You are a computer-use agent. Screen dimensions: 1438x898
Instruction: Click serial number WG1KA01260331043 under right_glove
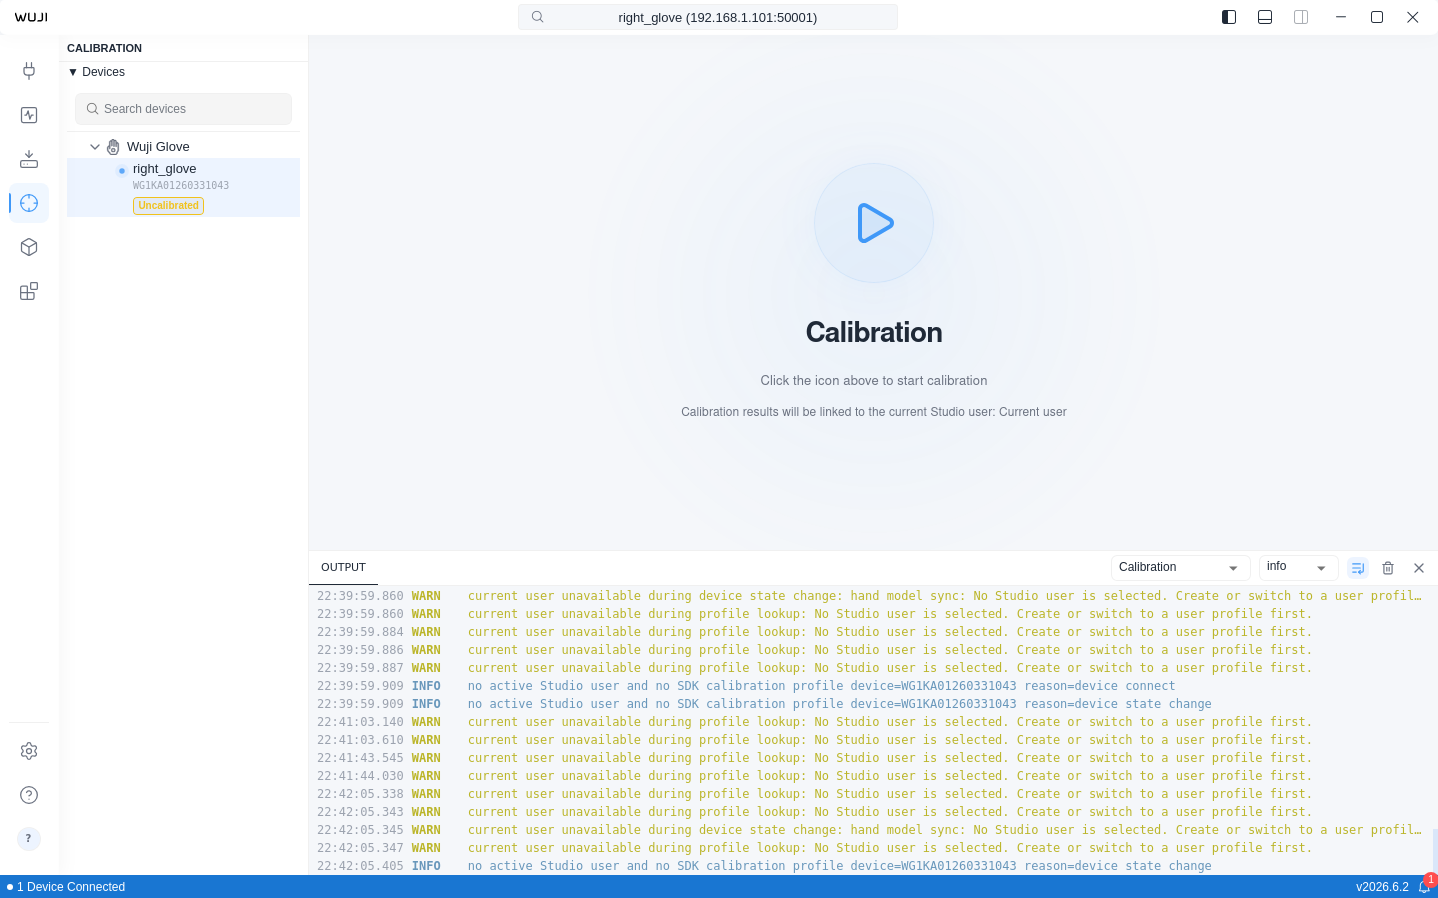[181, 186]
